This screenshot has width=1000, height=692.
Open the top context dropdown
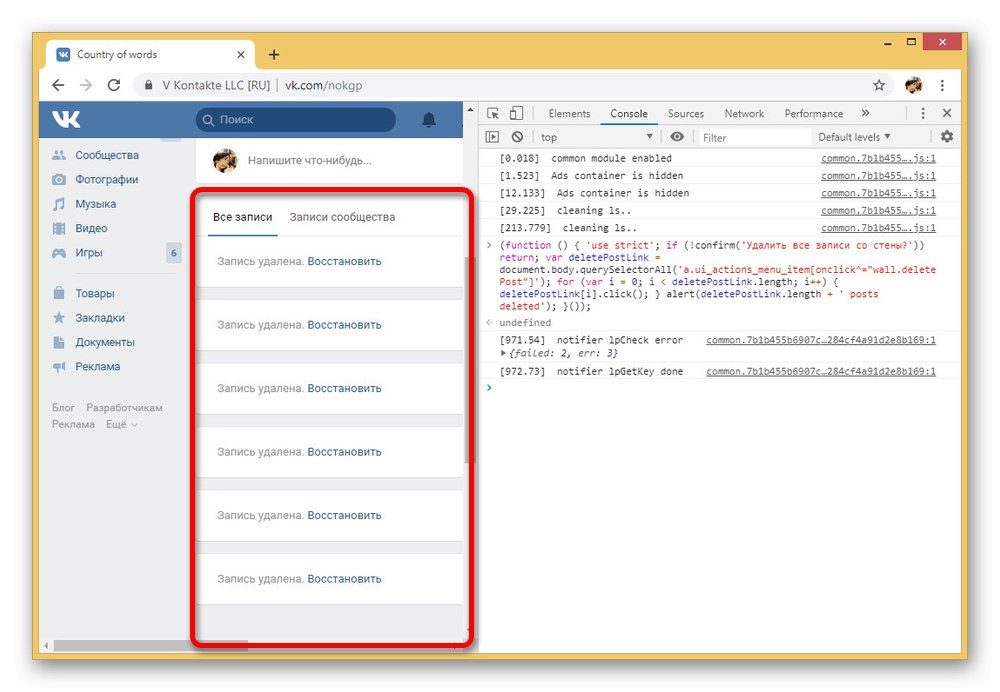coord(596,137)
